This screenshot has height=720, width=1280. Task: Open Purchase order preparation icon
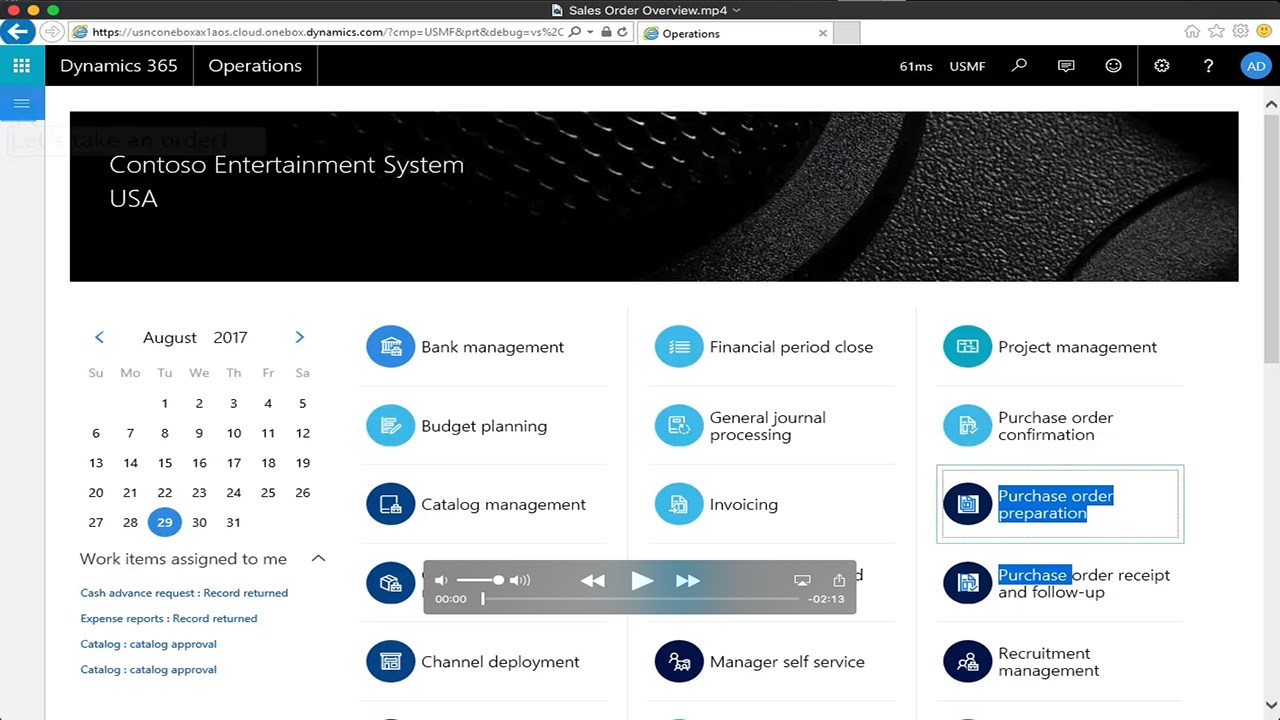[967, 504]
